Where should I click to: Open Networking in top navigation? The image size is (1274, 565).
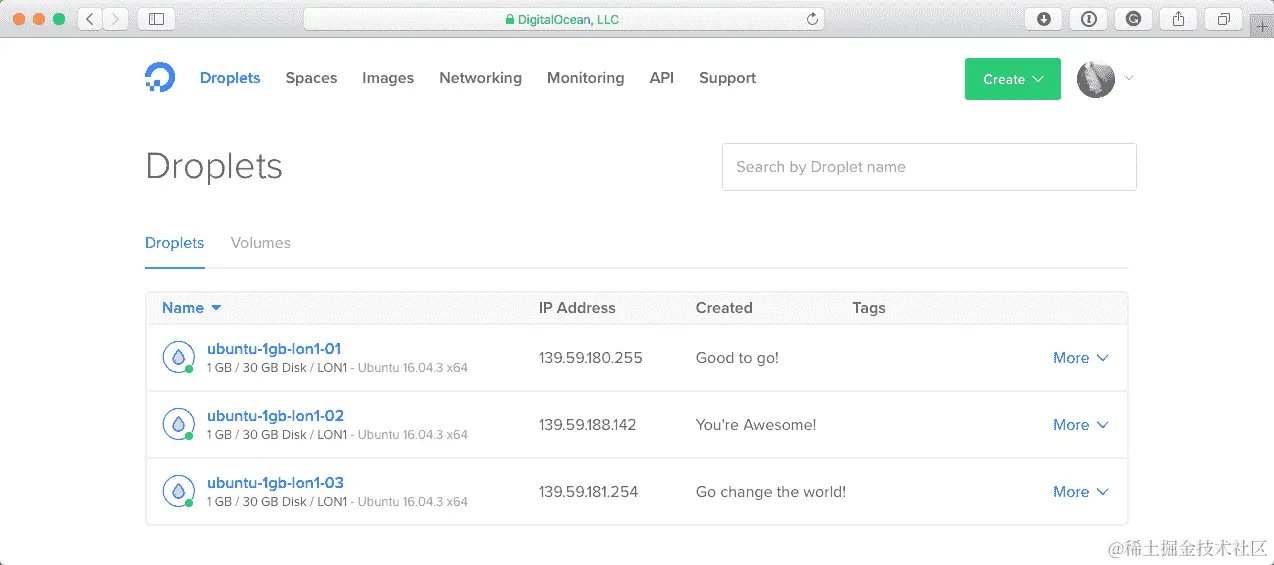tap(480, 78)
